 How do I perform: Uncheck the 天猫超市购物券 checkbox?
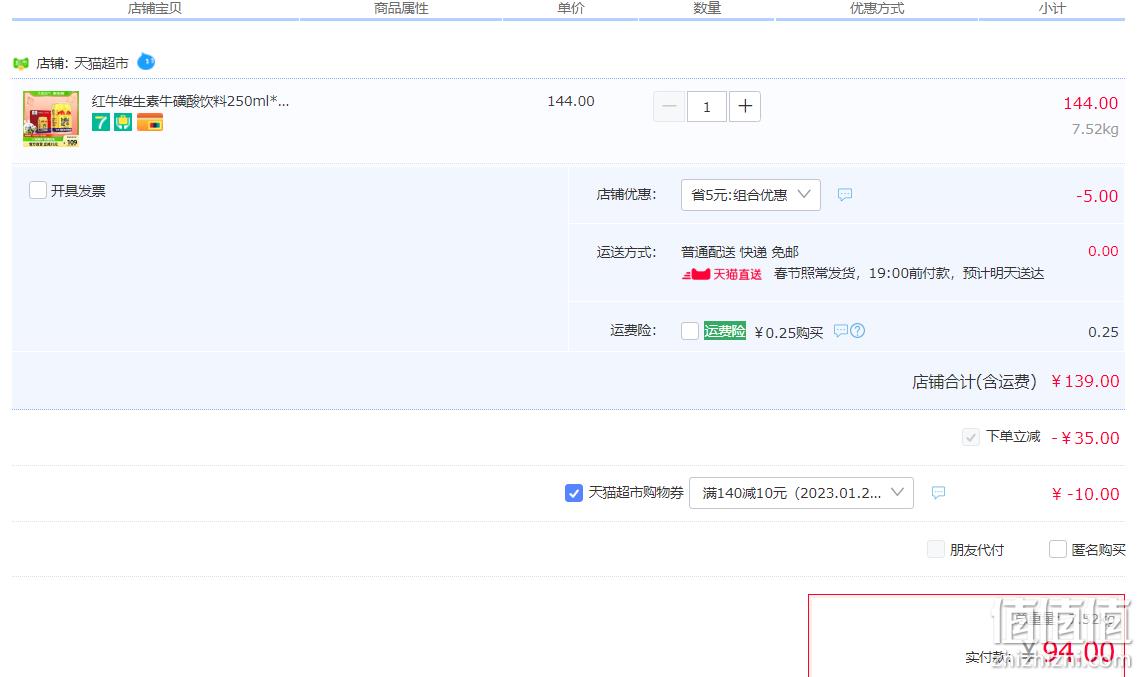point(573,493)
